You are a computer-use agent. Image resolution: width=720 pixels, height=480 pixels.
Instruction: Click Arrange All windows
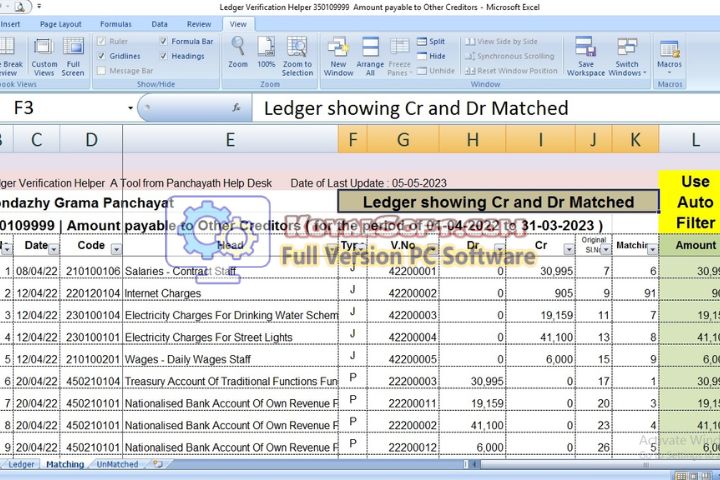coord(370,57)
